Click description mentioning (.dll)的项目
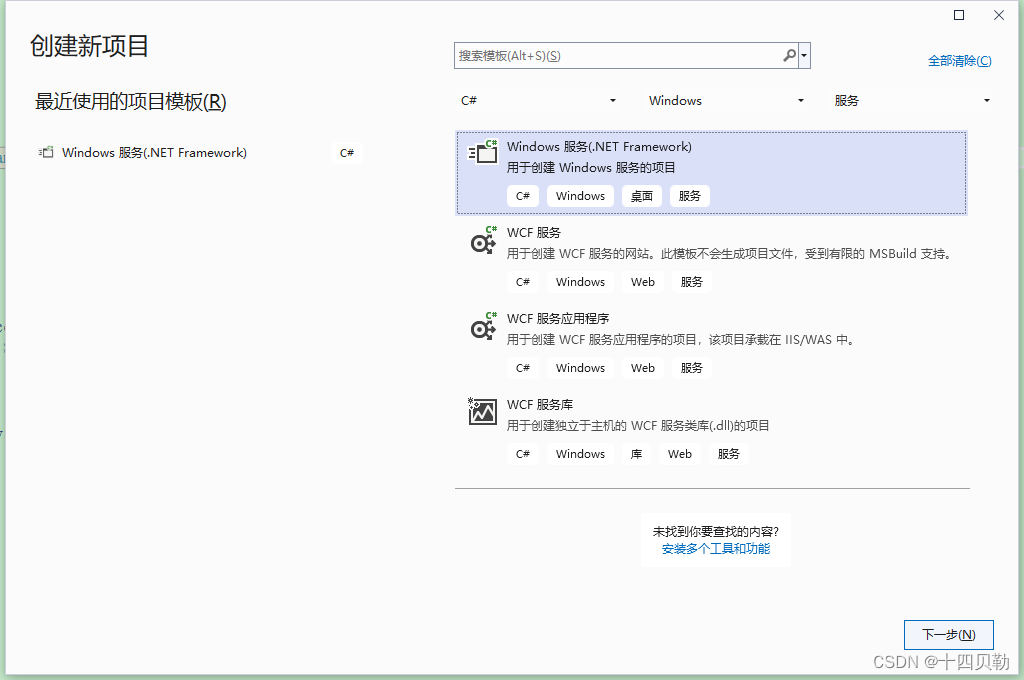Screen dimensions: 1024x680 pyautogui.click(x=638, y=426)
